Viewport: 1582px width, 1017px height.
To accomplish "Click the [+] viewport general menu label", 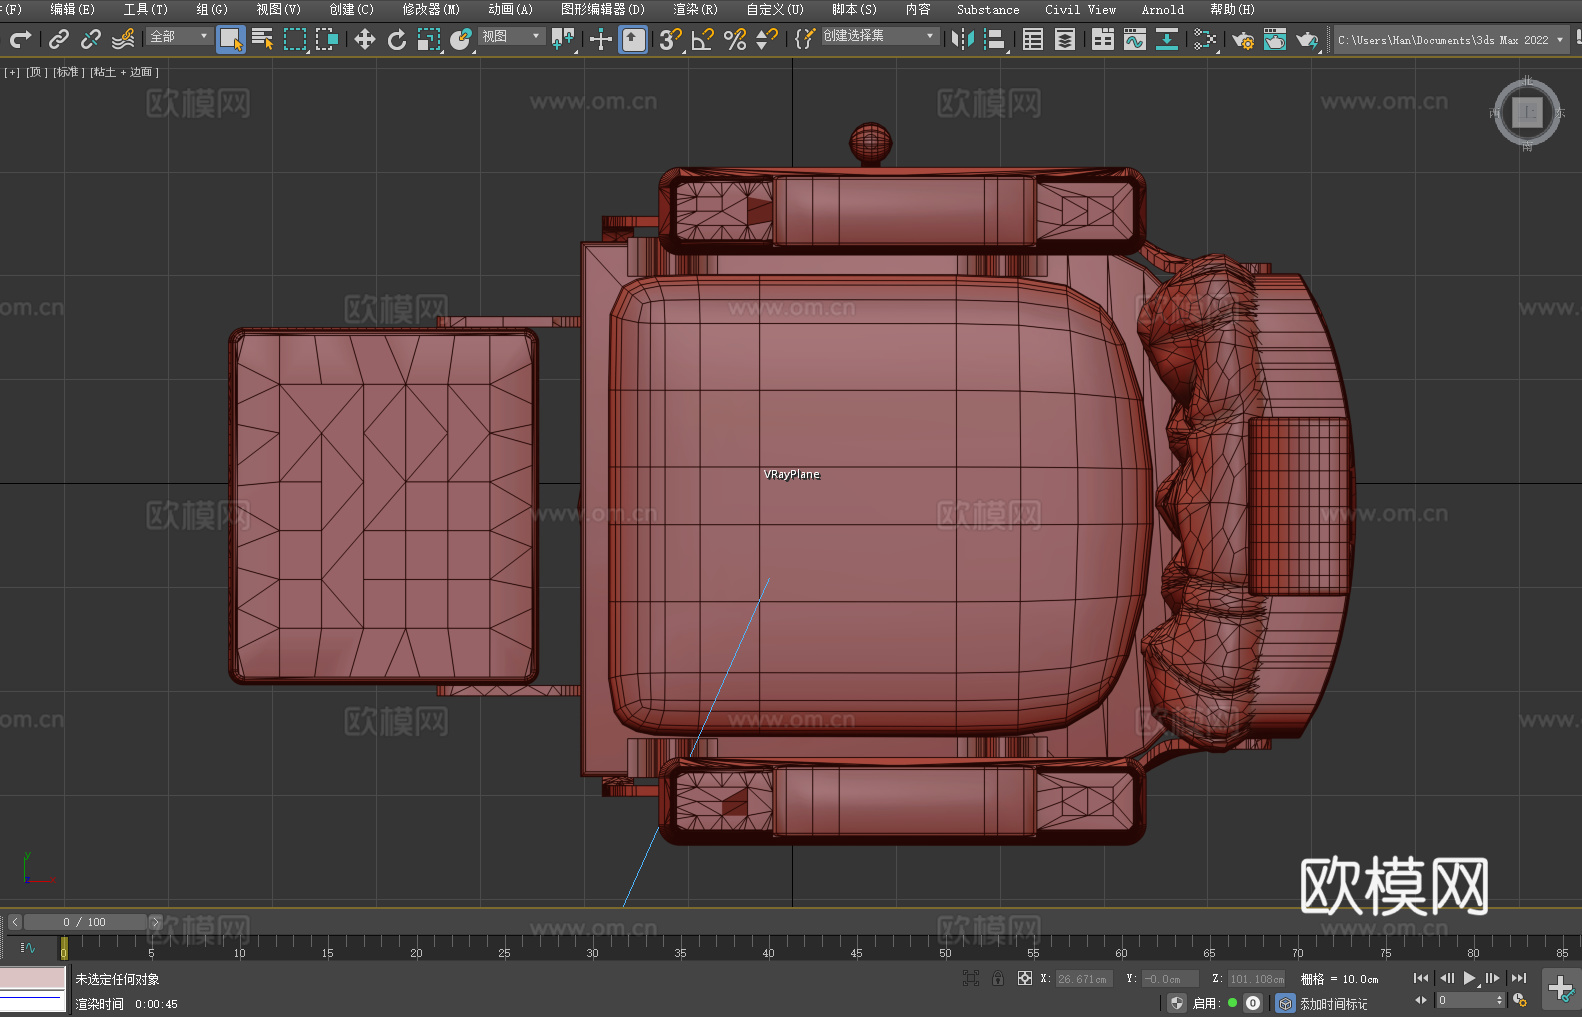I will coord(12,72).
